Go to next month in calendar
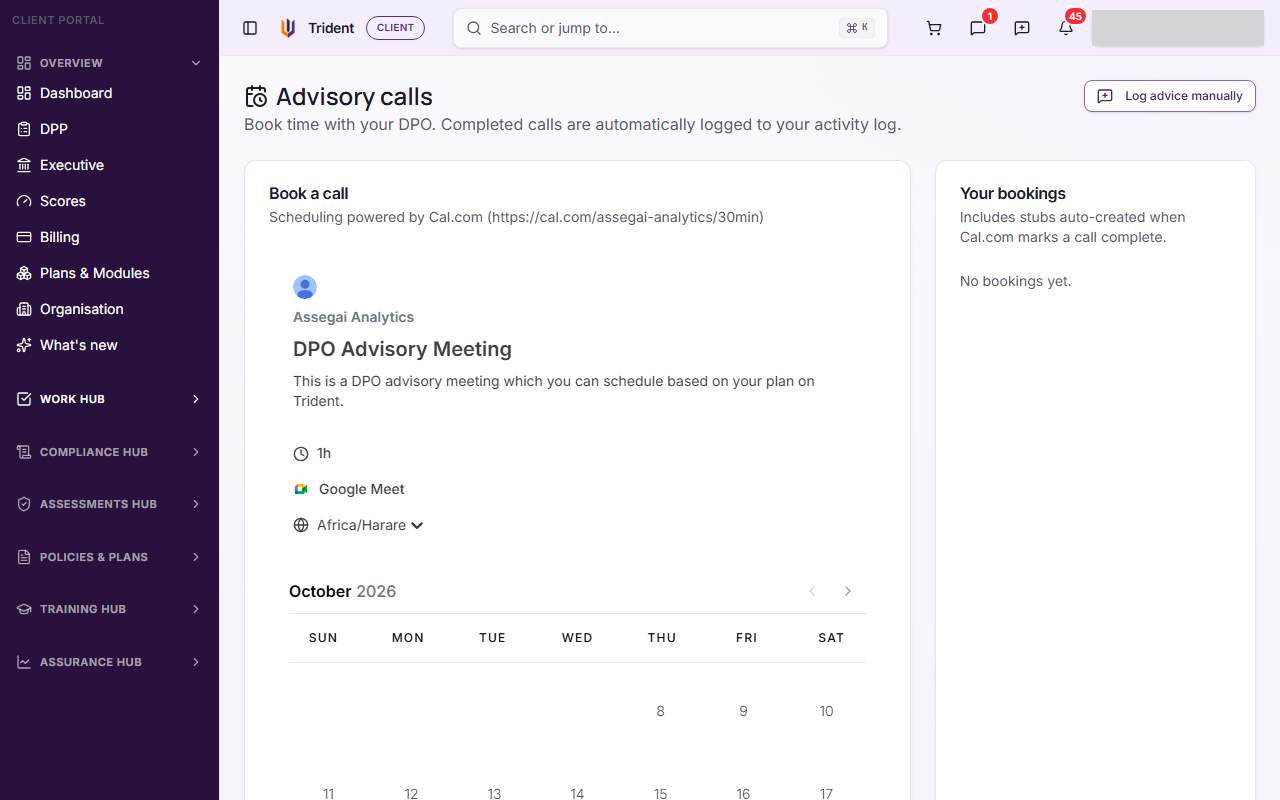This screenshot has height=800, width=1280. tap(848, 591)
